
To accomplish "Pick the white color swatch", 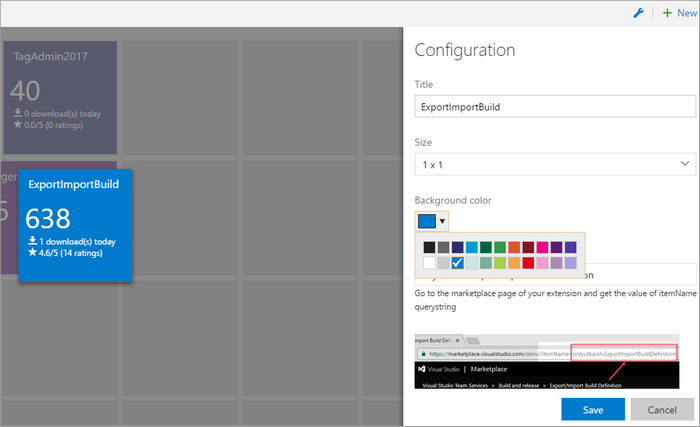I will [429, 263].
